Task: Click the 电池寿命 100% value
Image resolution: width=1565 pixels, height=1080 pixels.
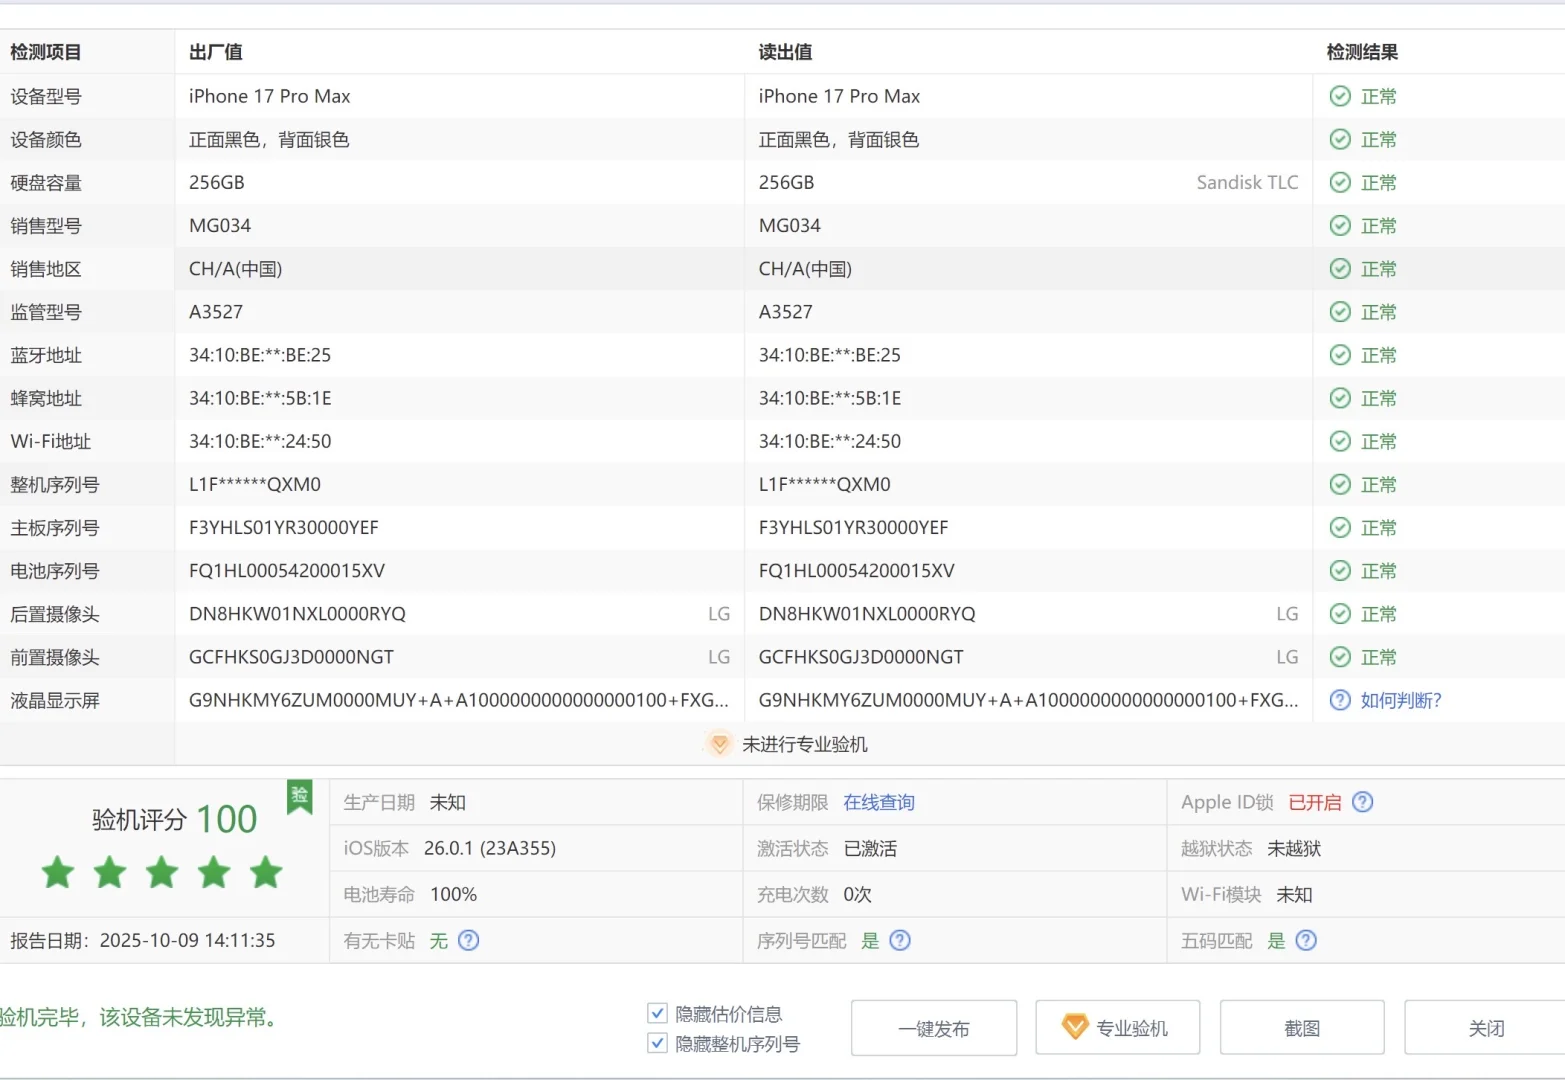Action: 453,894
